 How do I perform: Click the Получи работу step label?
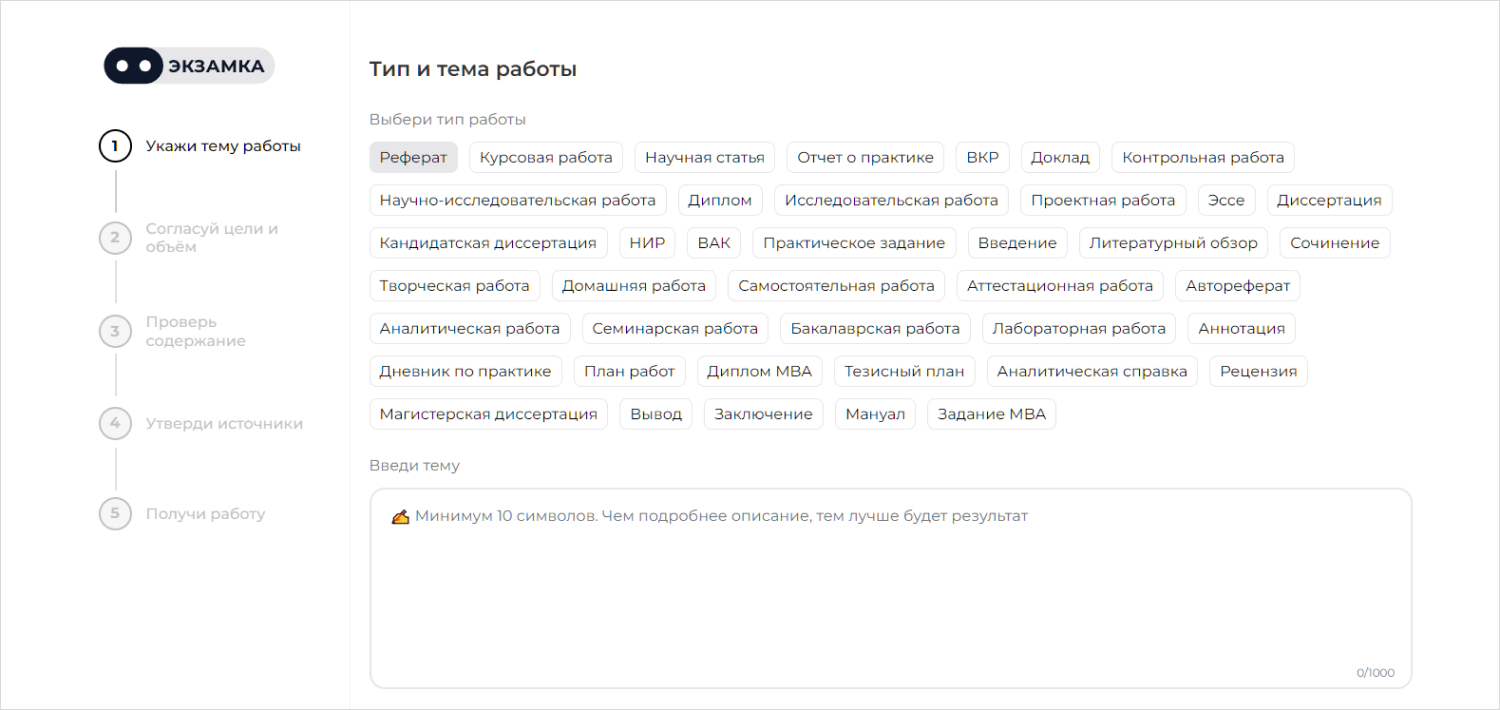coord(205,514)
